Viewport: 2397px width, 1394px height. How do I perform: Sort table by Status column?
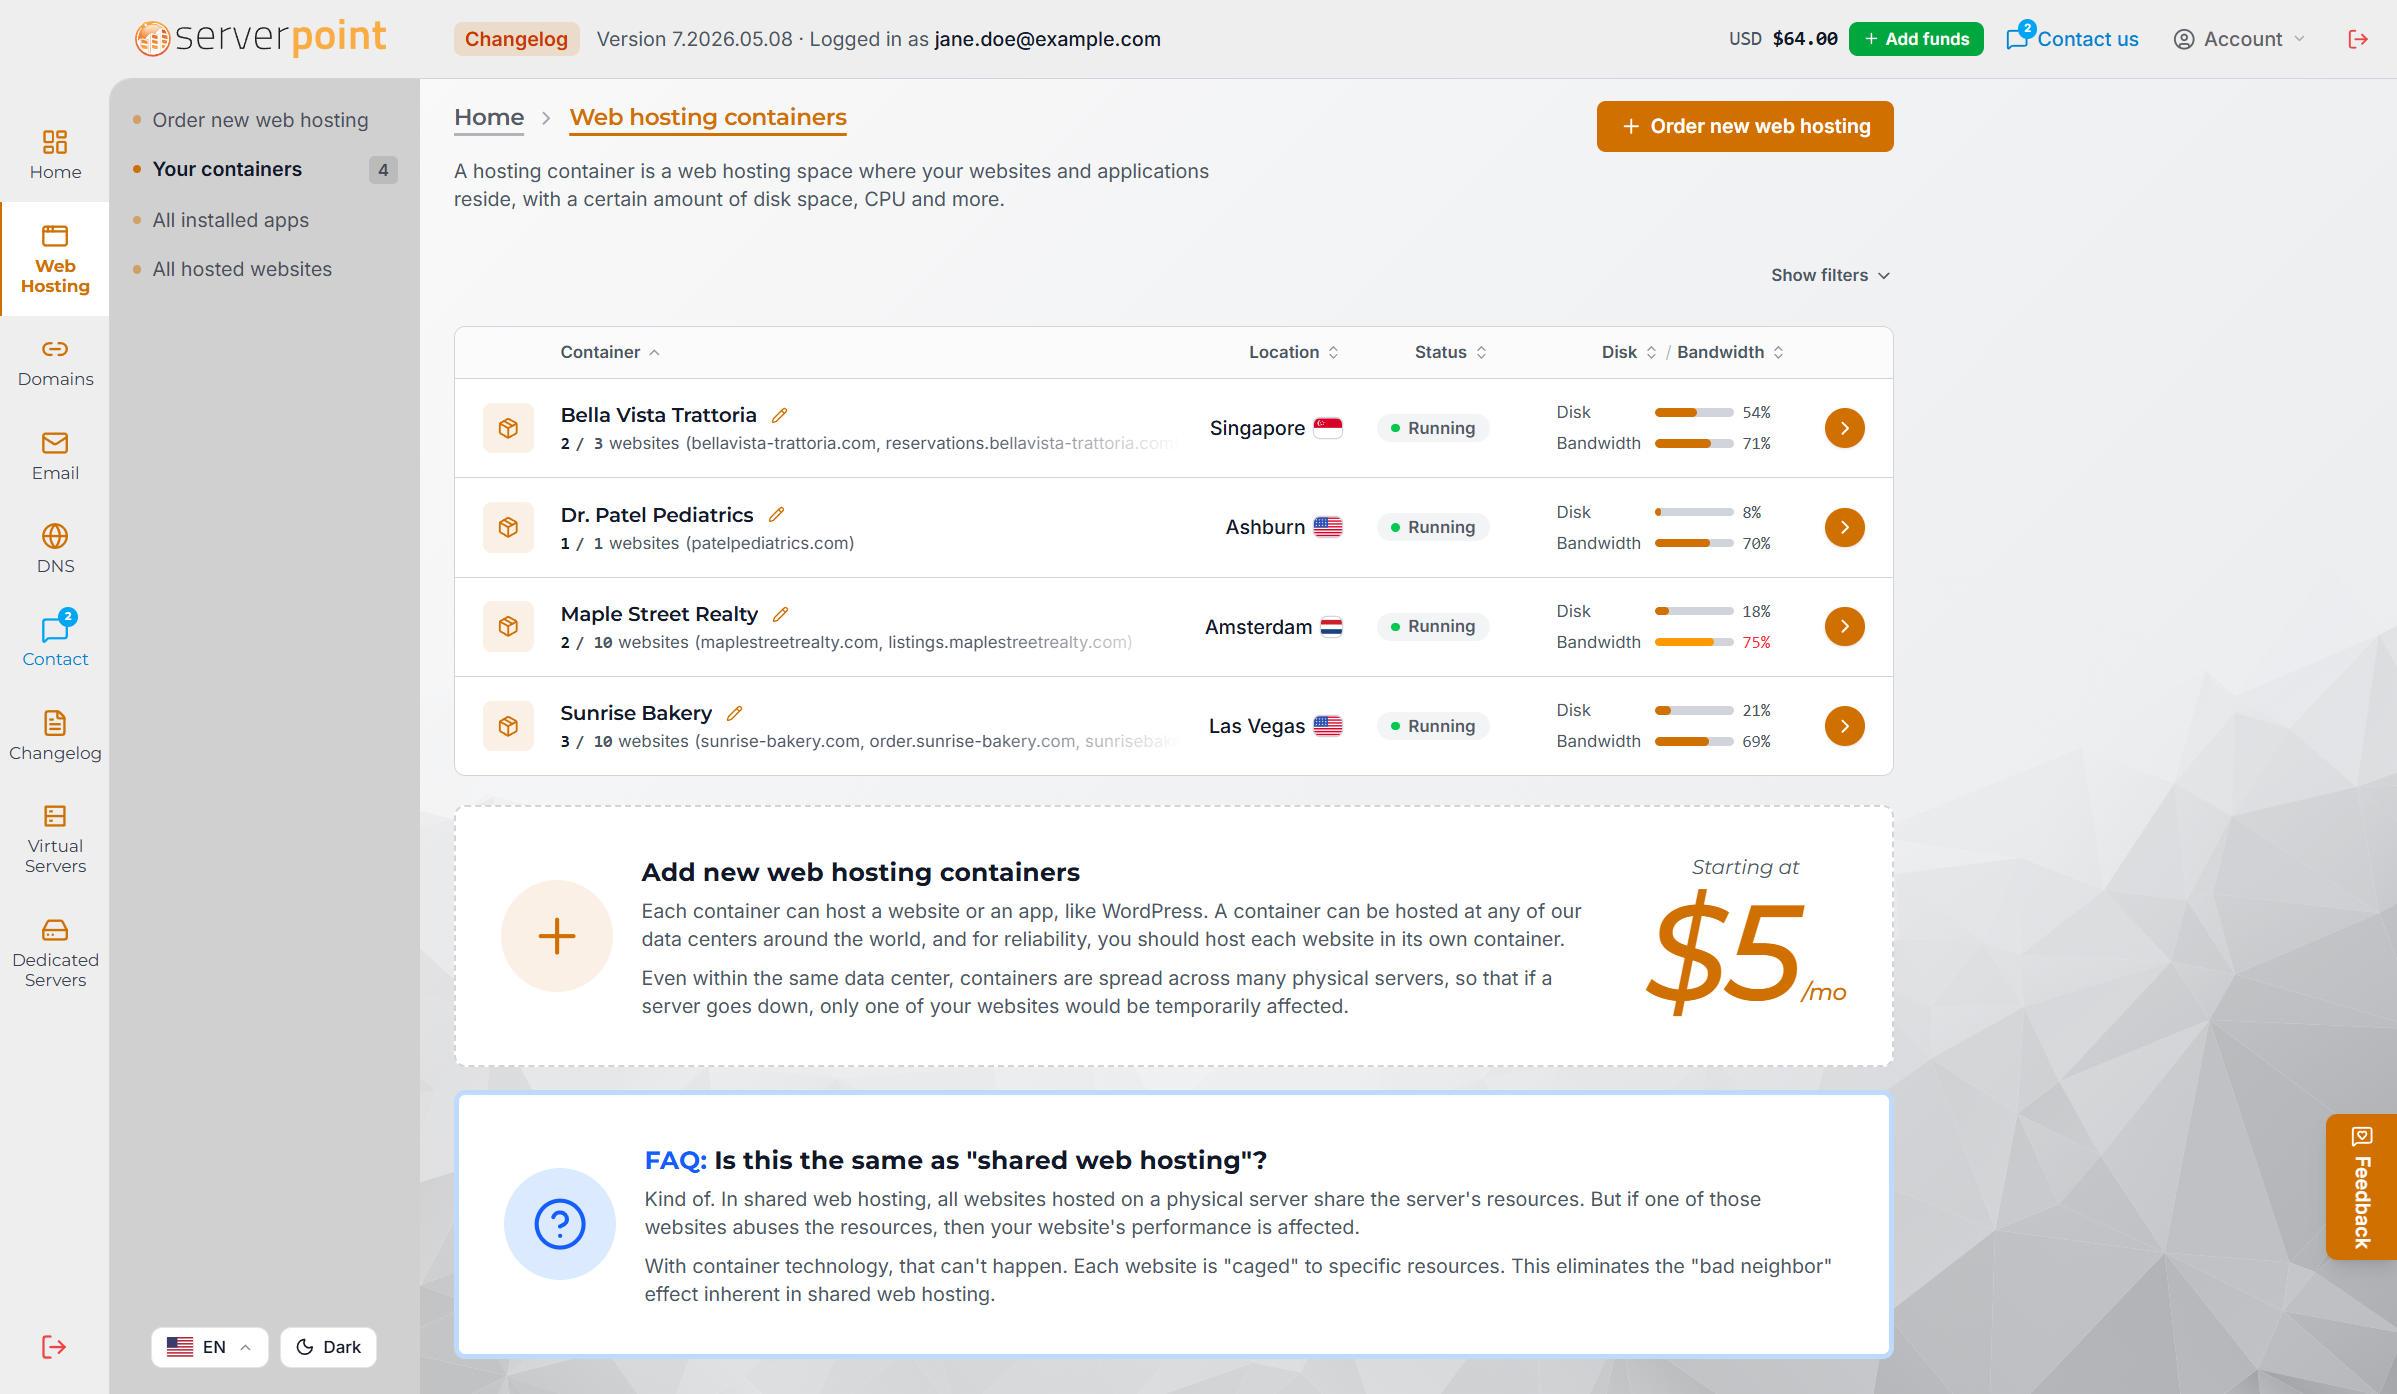point(1451,352)
